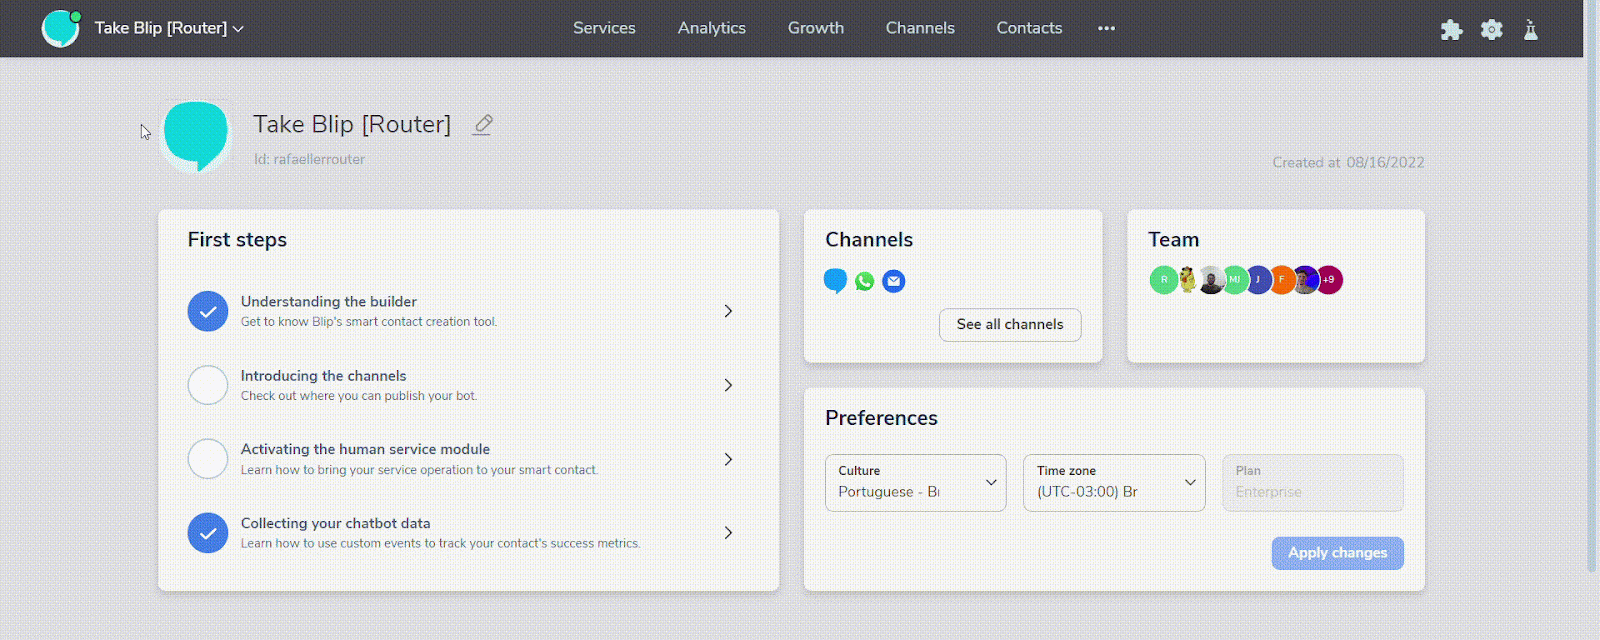Click the 'Preferences' card heading
1600x640 pixels.
coord(881,418)
